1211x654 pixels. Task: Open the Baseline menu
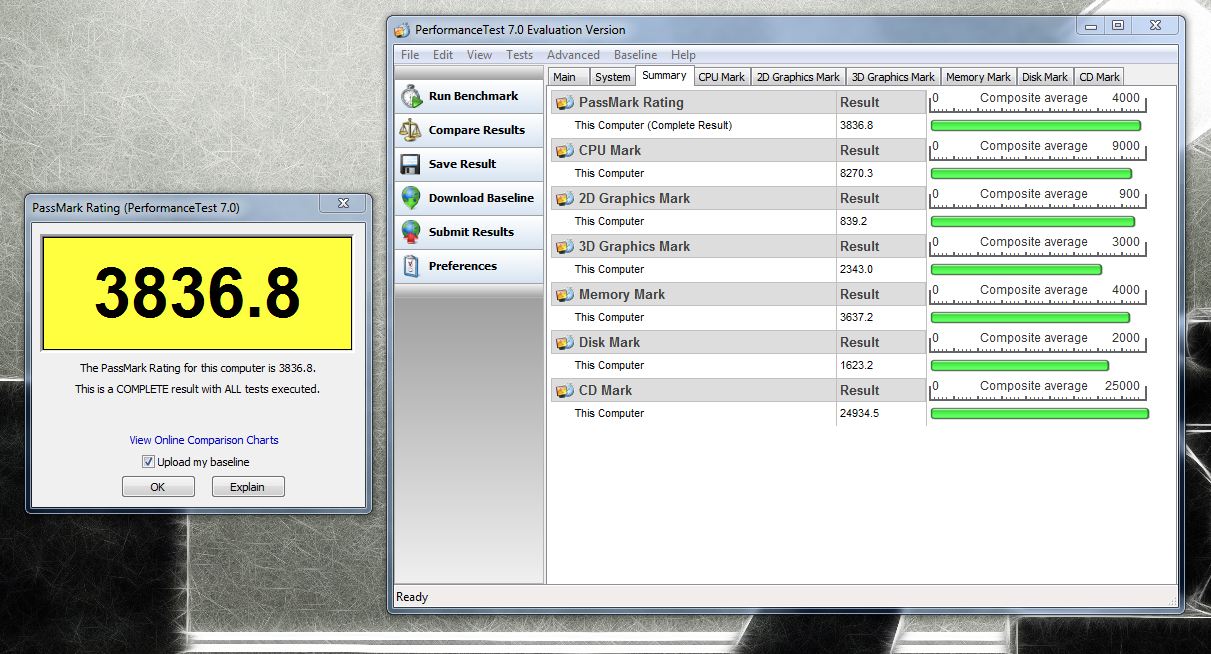click(636, 55)
